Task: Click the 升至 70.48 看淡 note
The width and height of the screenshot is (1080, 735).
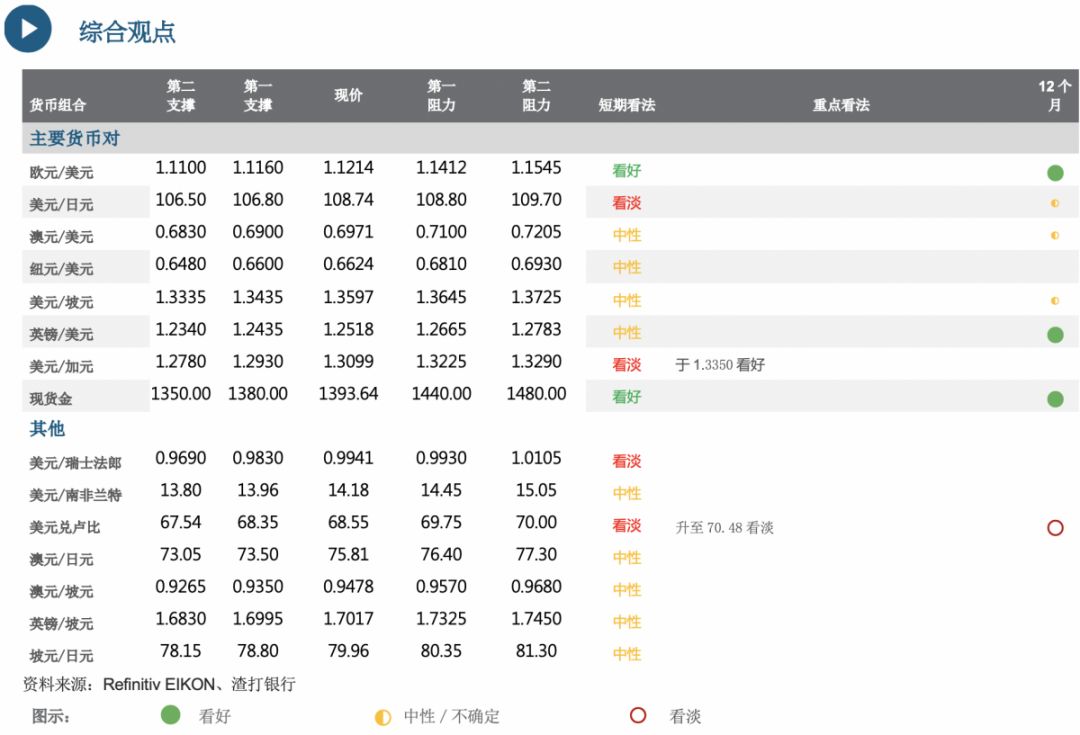Action: (725, 528)
